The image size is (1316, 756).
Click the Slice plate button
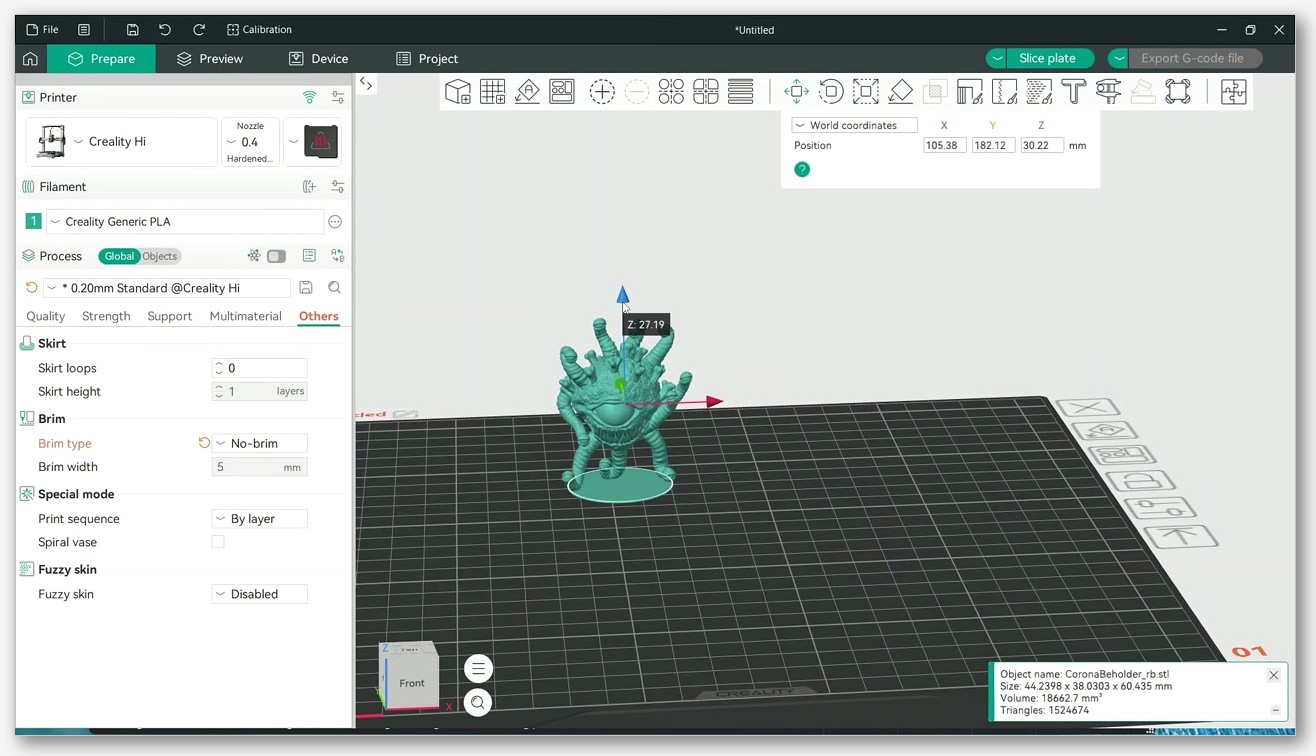(x=1047, y=59)
